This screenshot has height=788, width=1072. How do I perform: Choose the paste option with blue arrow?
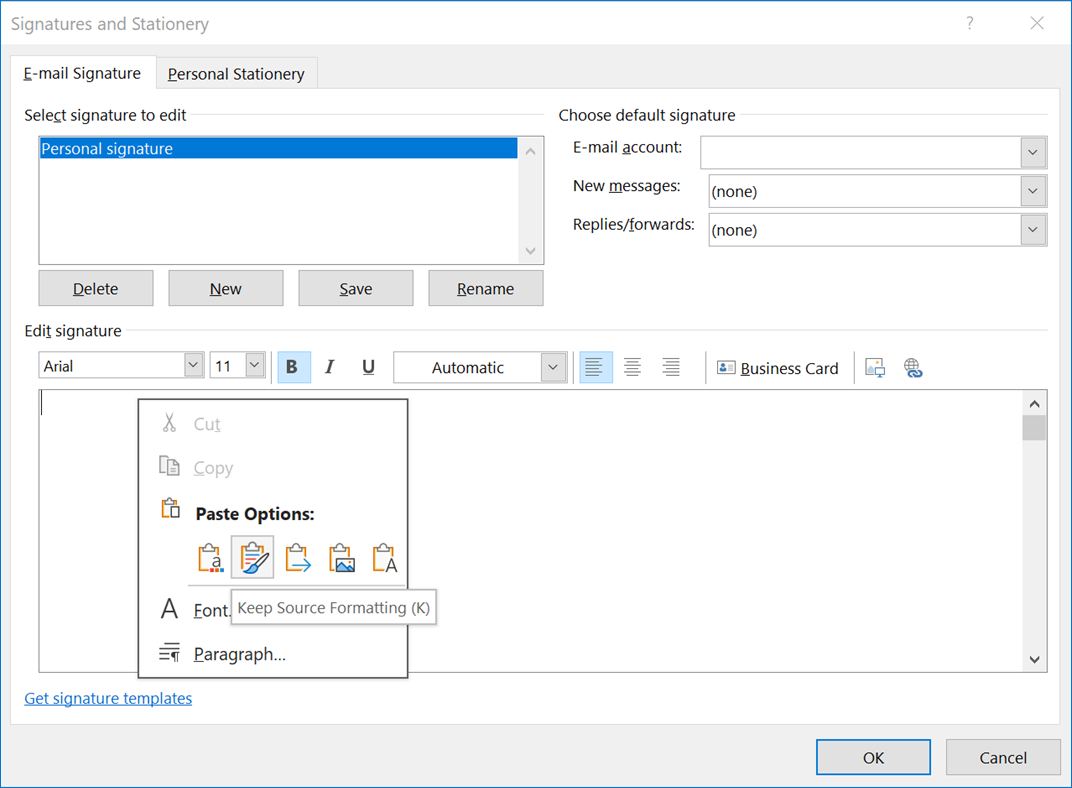pos(298,558)
